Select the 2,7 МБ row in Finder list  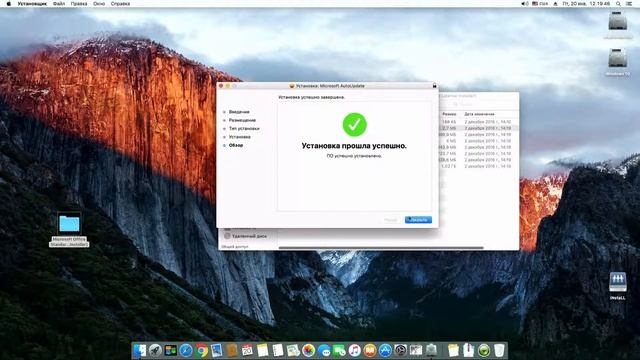click(478, 128)
